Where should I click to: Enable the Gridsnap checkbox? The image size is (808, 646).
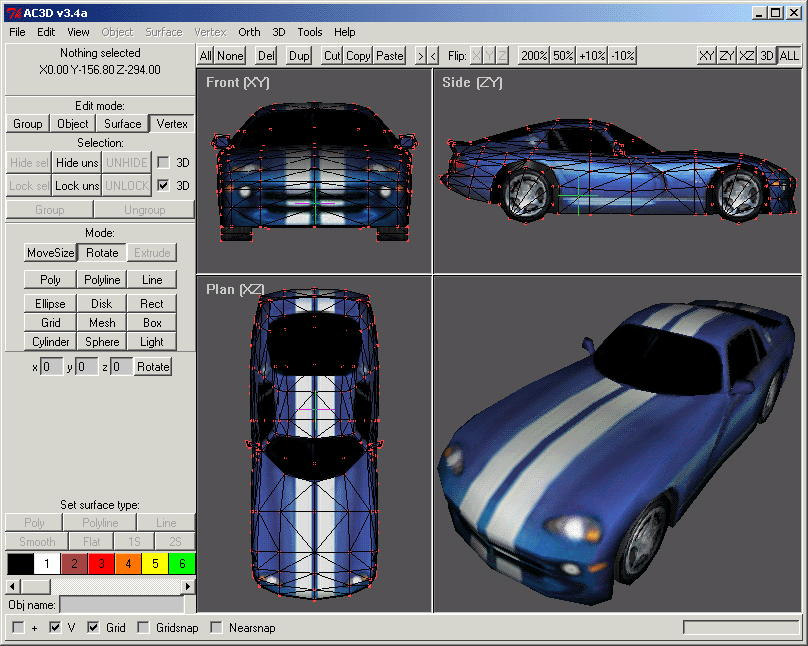coord(143,628)
